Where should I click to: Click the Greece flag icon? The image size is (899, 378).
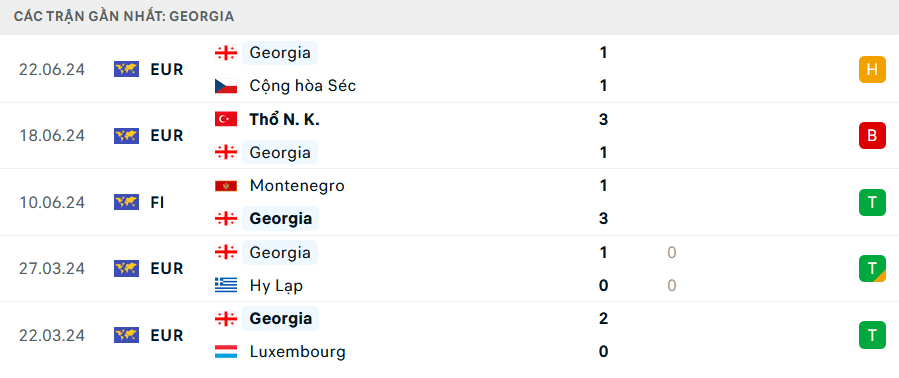tap(226, 285)
